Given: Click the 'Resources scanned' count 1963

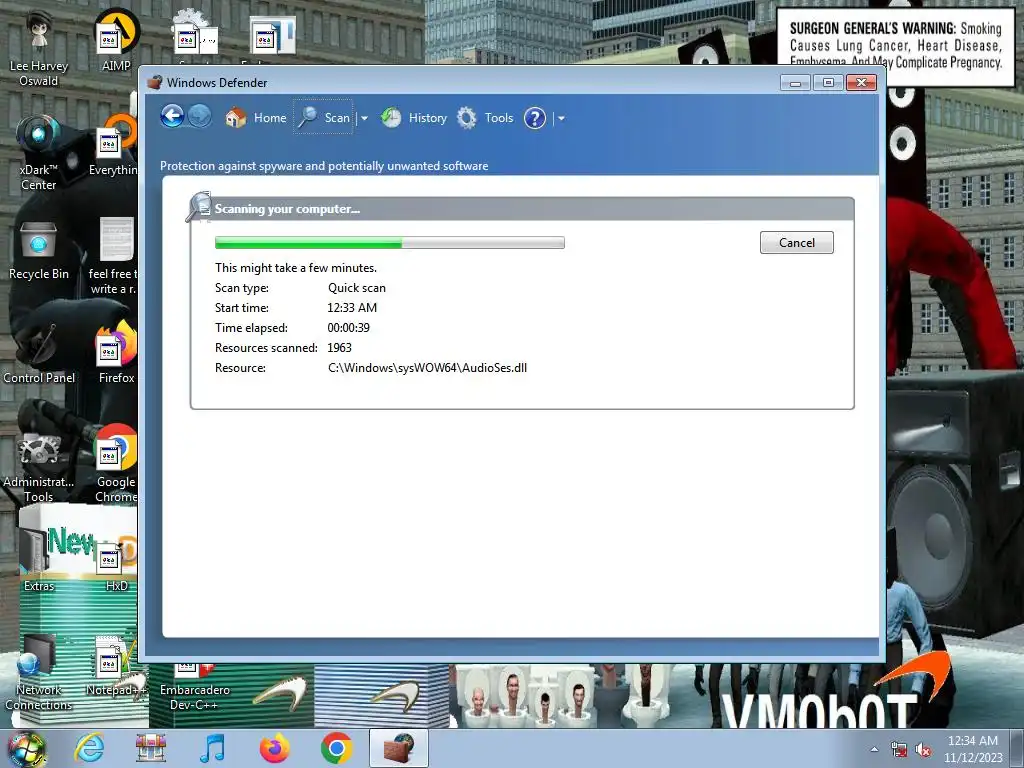Looking at the screenshot, I should tap(340, 348).
